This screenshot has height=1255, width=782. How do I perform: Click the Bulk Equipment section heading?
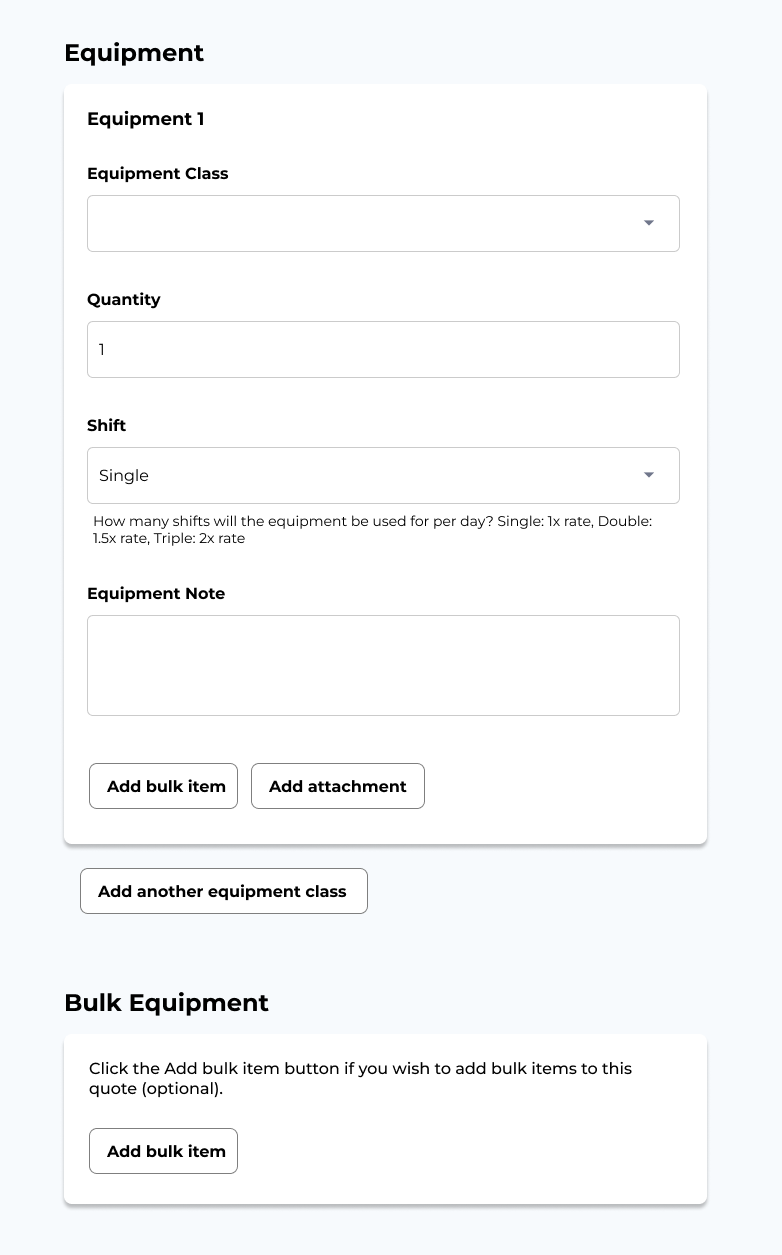pyautogui.click(x=167, y=1003)
